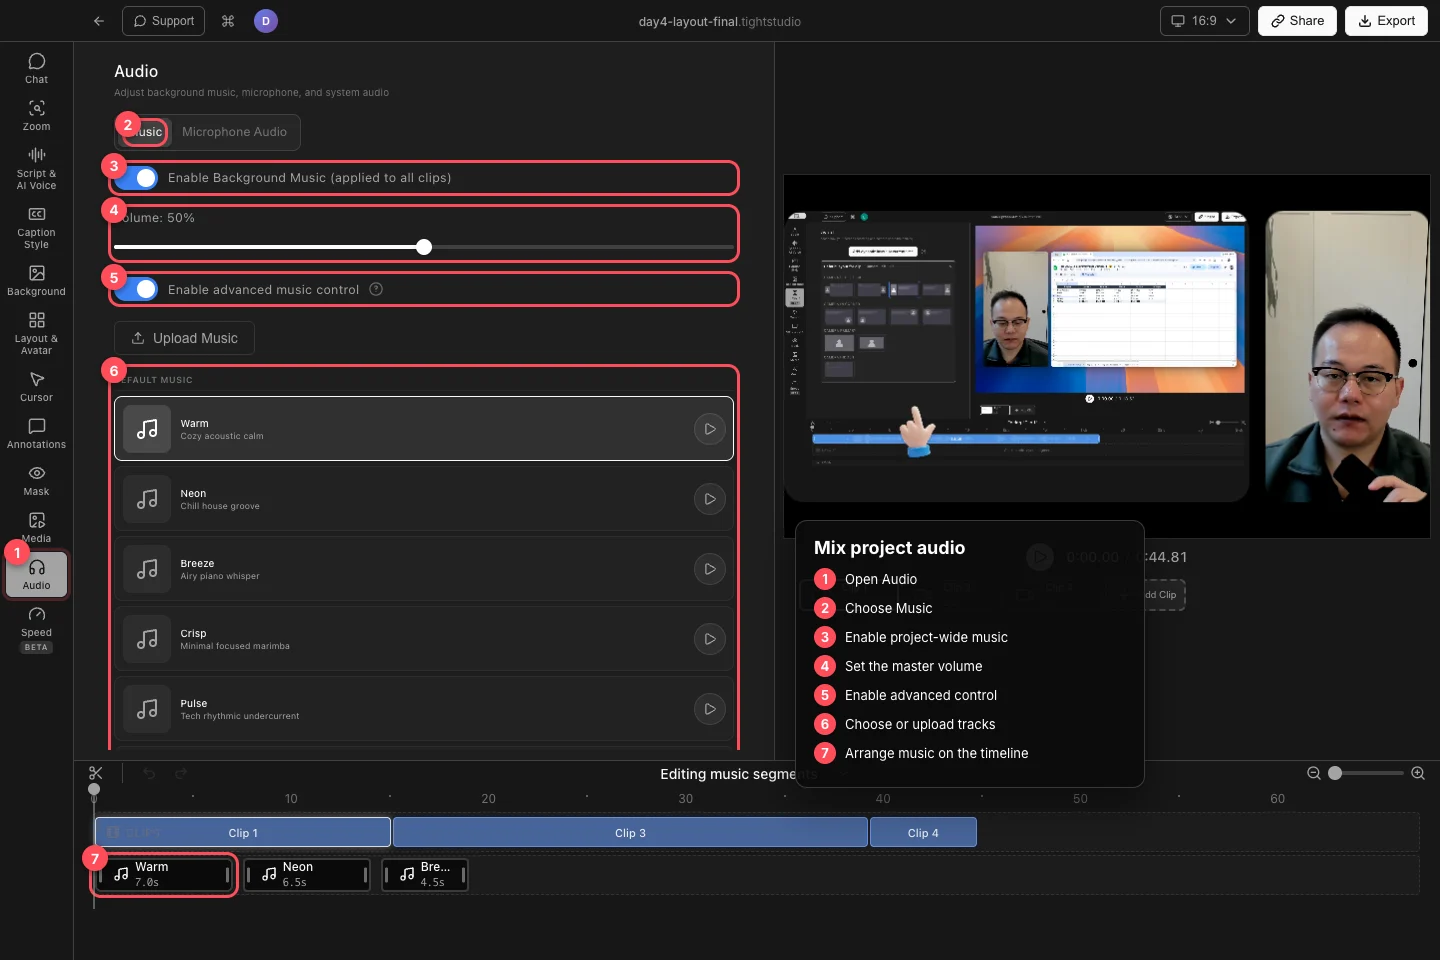Open the 16:9 aspect ratio dropdown
Viewport: 1440px width, 960px height.
(x=1204, y=21)
